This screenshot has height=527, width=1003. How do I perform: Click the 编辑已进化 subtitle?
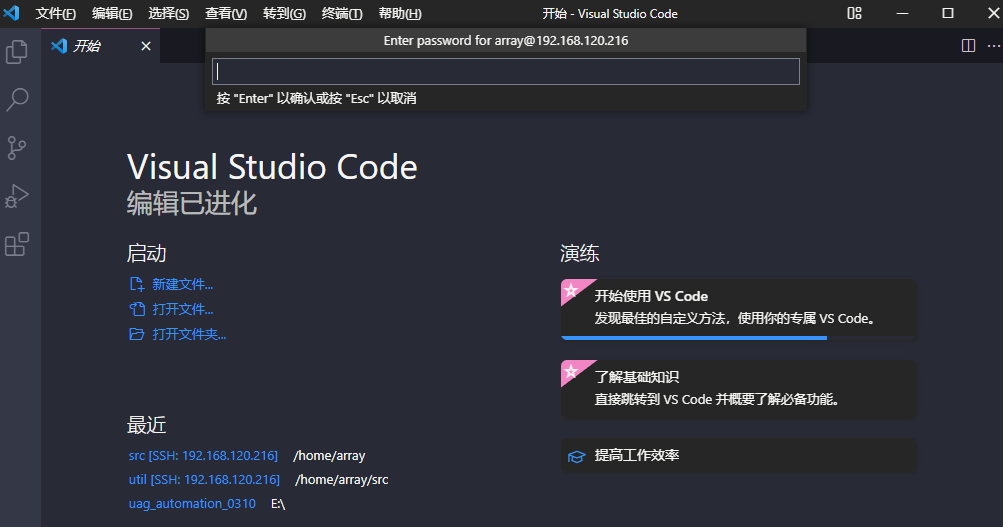192,203
